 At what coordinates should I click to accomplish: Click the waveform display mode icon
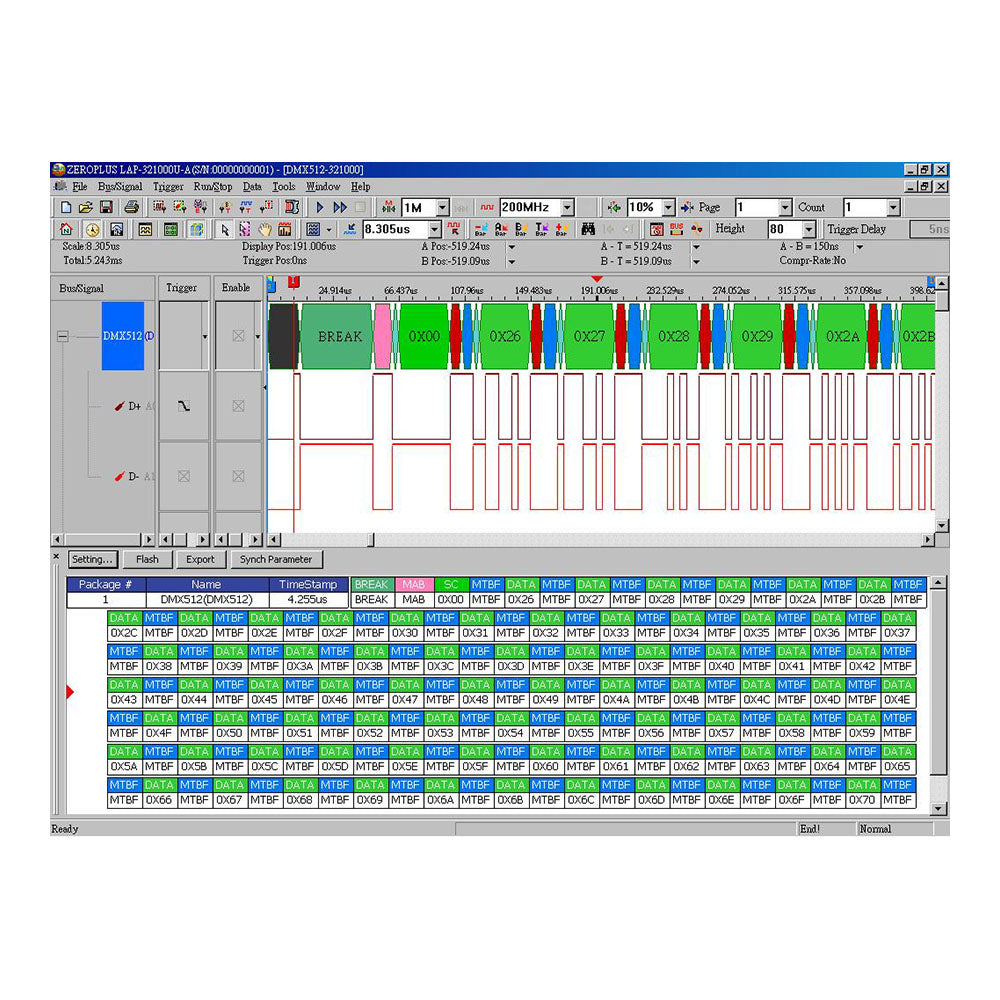(x=145, y=229)
